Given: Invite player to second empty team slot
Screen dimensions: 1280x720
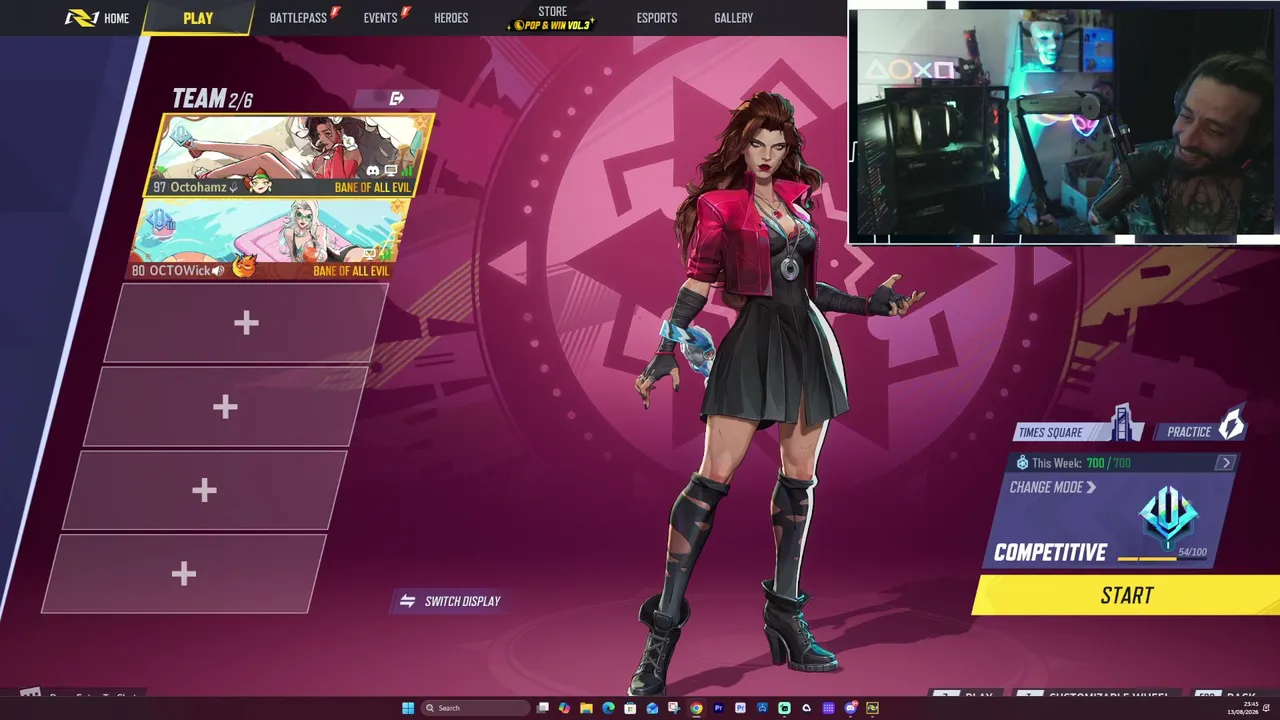Looking at the screenshot, I should [225, 406].
